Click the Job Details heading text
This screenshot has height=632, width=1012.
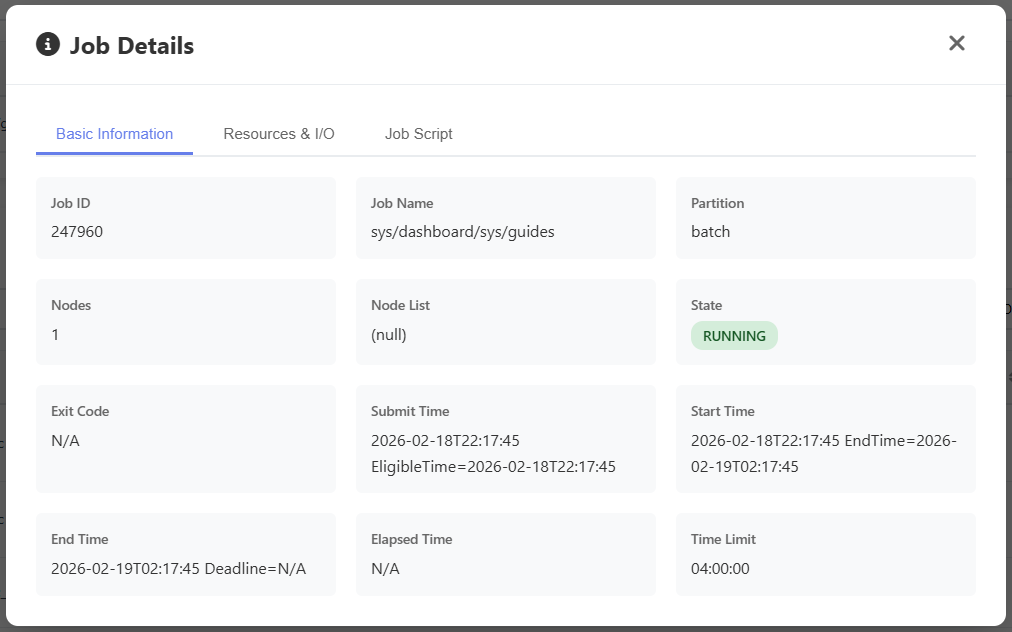pyautogui.click(x=131, y=45)
